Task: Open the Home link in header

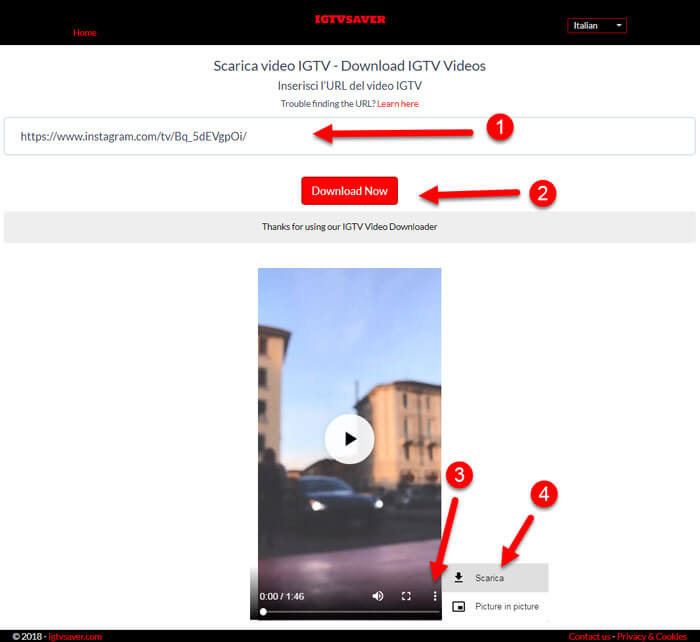Action: click(x=85, y=33)
